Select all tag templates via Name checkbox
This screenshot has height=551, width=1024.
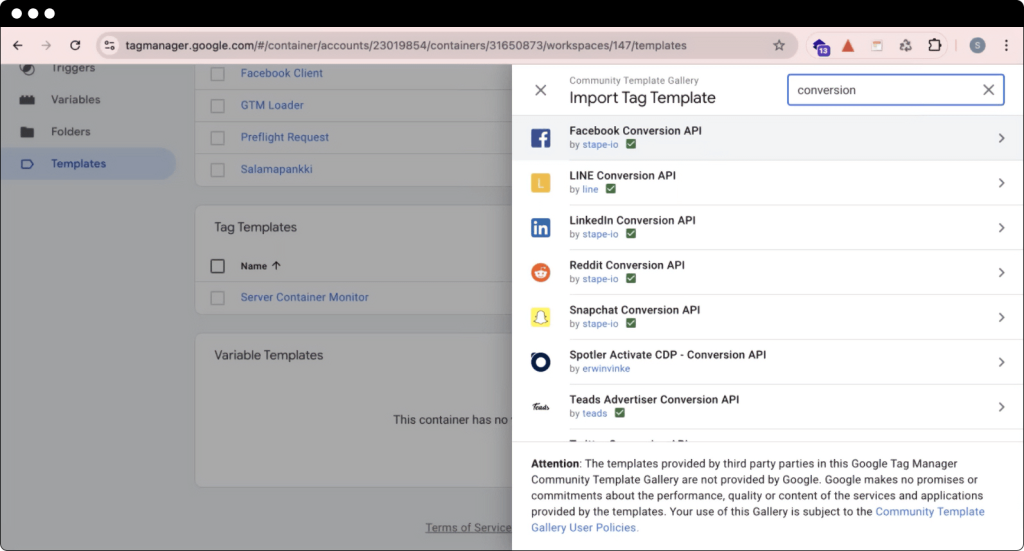coord(218,266)
